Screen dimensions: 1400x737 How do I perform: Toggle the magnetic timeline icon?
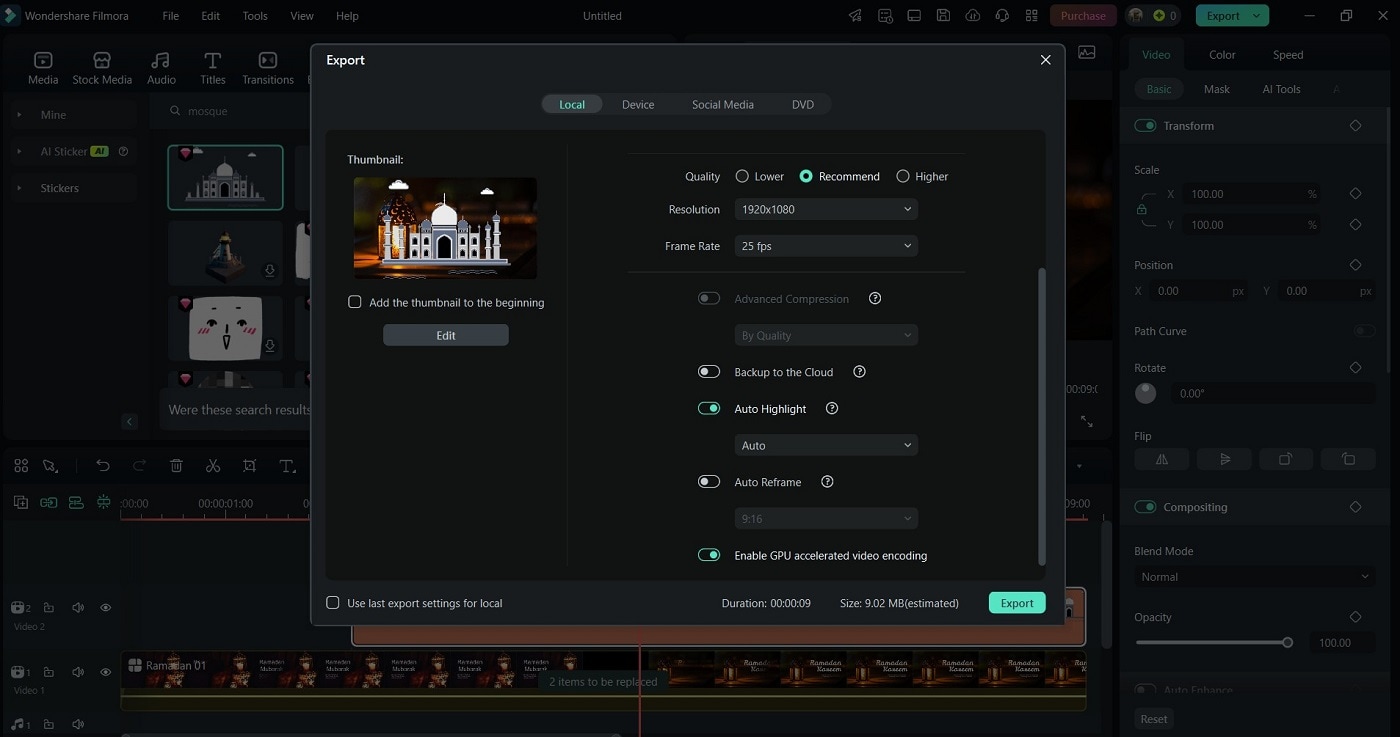[76, 503]
